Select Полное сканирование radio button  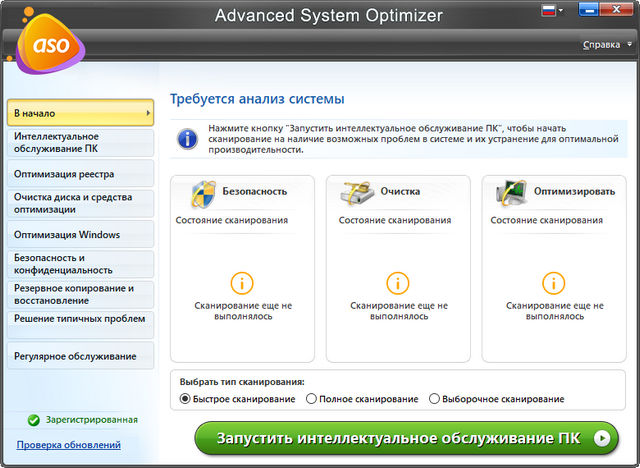(311, 399)
